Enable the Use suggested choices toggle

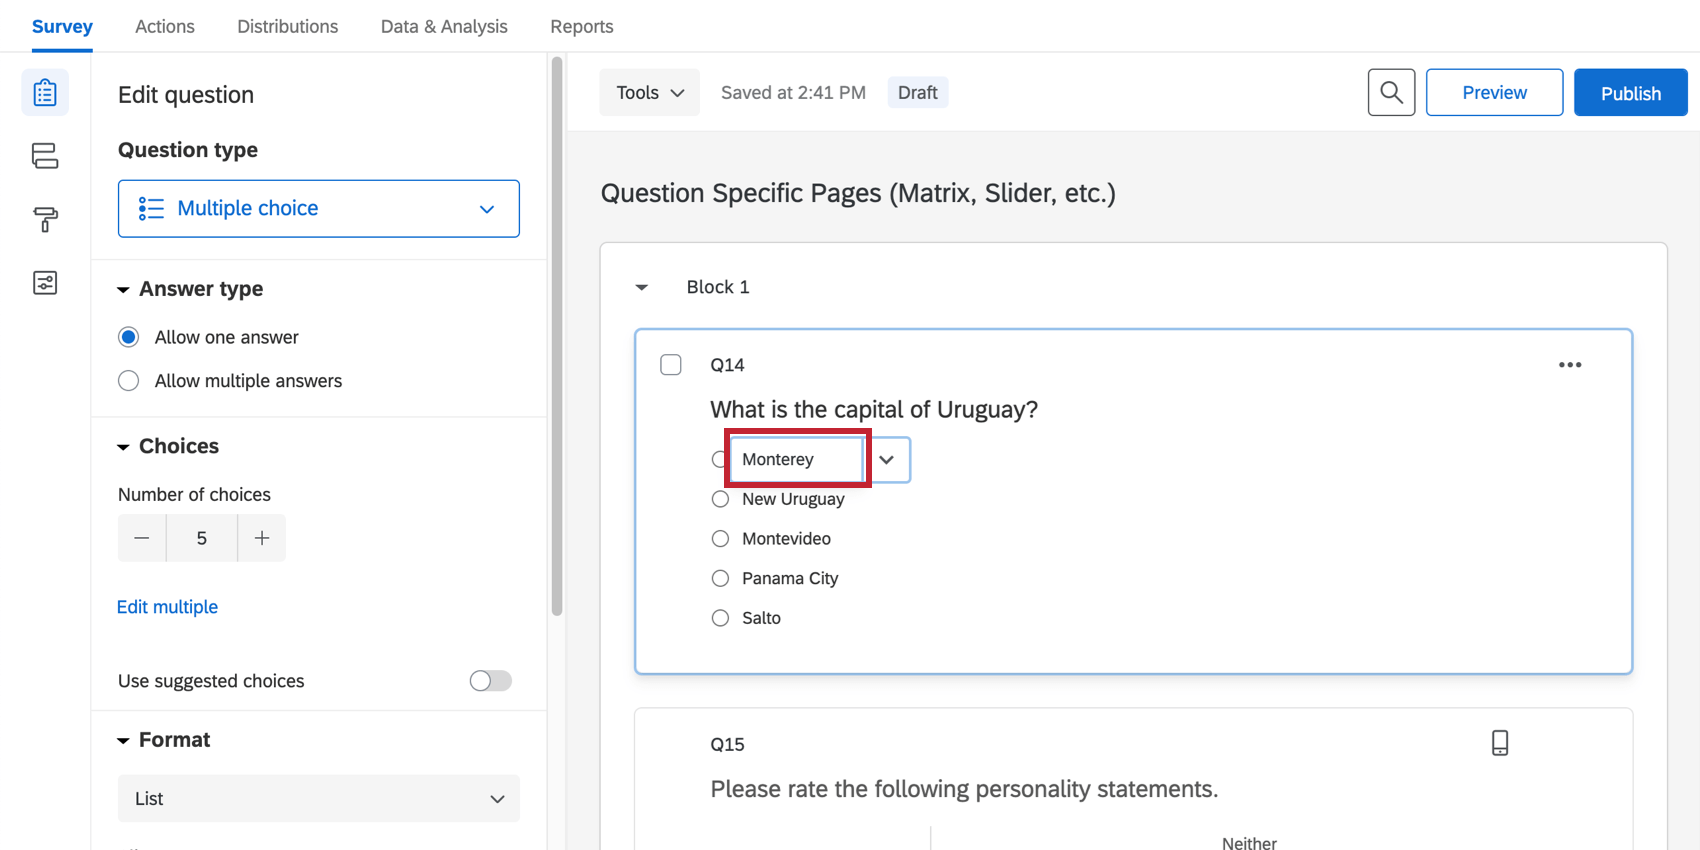[x=490, y=681]
